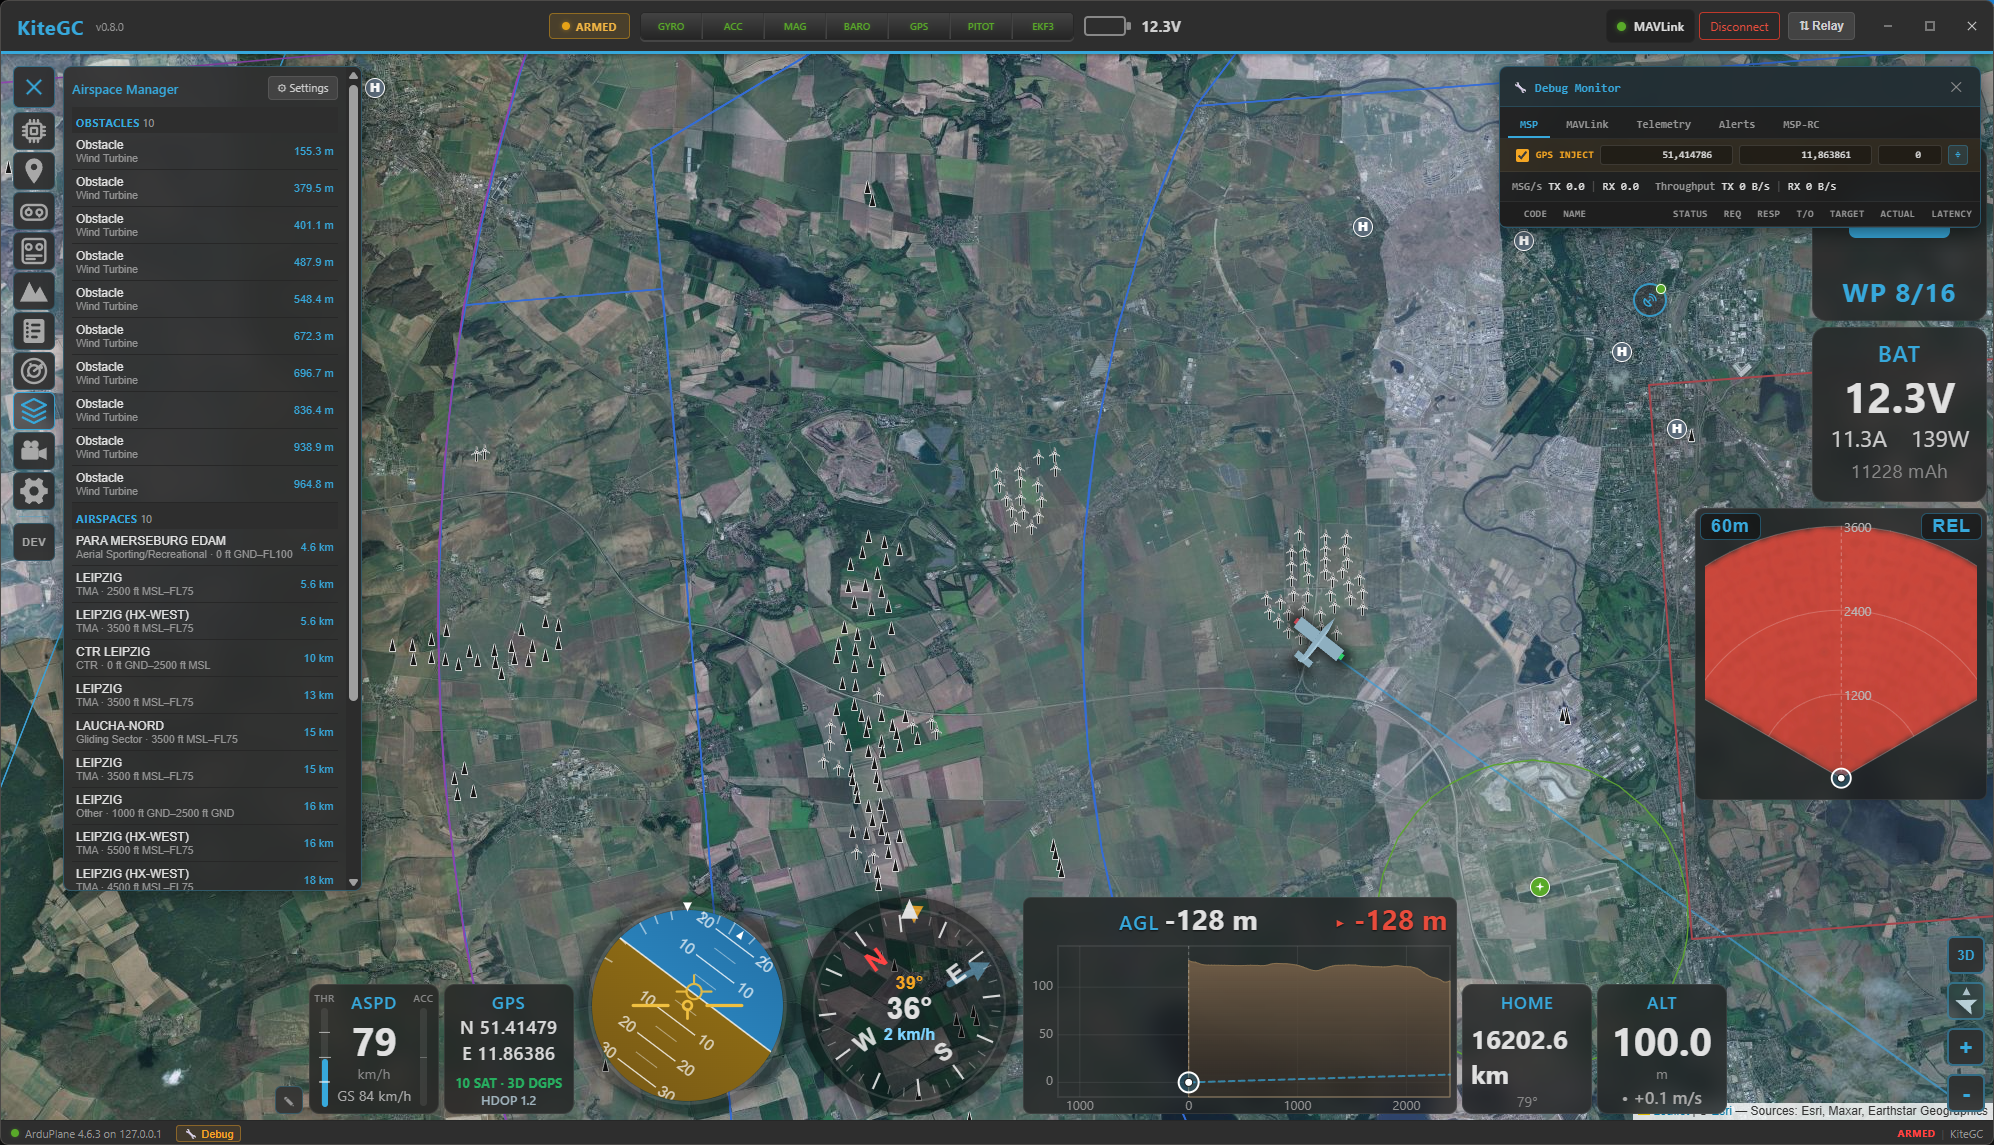The width and height of the screenshot is (1994, 1145).
Task: Click GPS inject stepper arrows button
Action: pos(1958,155)
